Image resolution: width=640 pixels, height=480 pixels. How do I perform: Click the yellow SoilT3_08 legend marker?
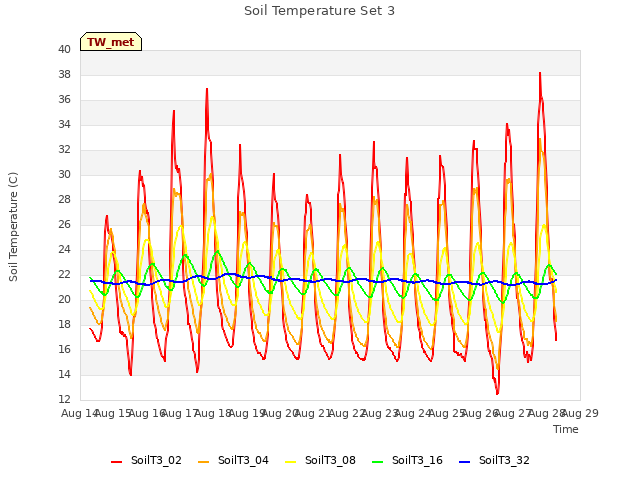[291, 462]
